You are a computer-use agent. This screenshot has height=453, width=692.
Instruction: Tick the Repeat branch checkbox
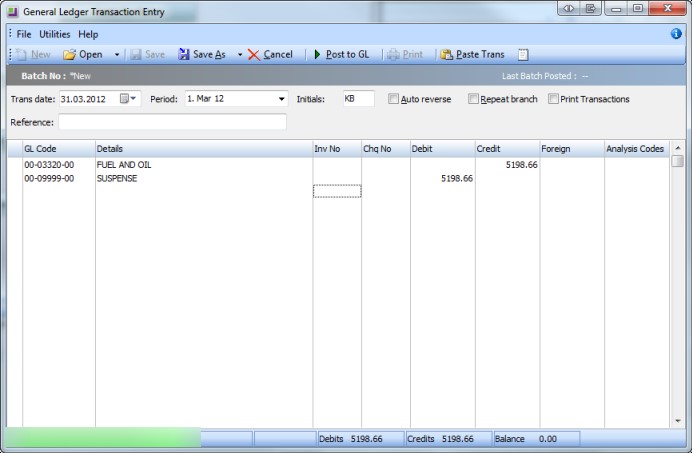[x=473, y=99]
